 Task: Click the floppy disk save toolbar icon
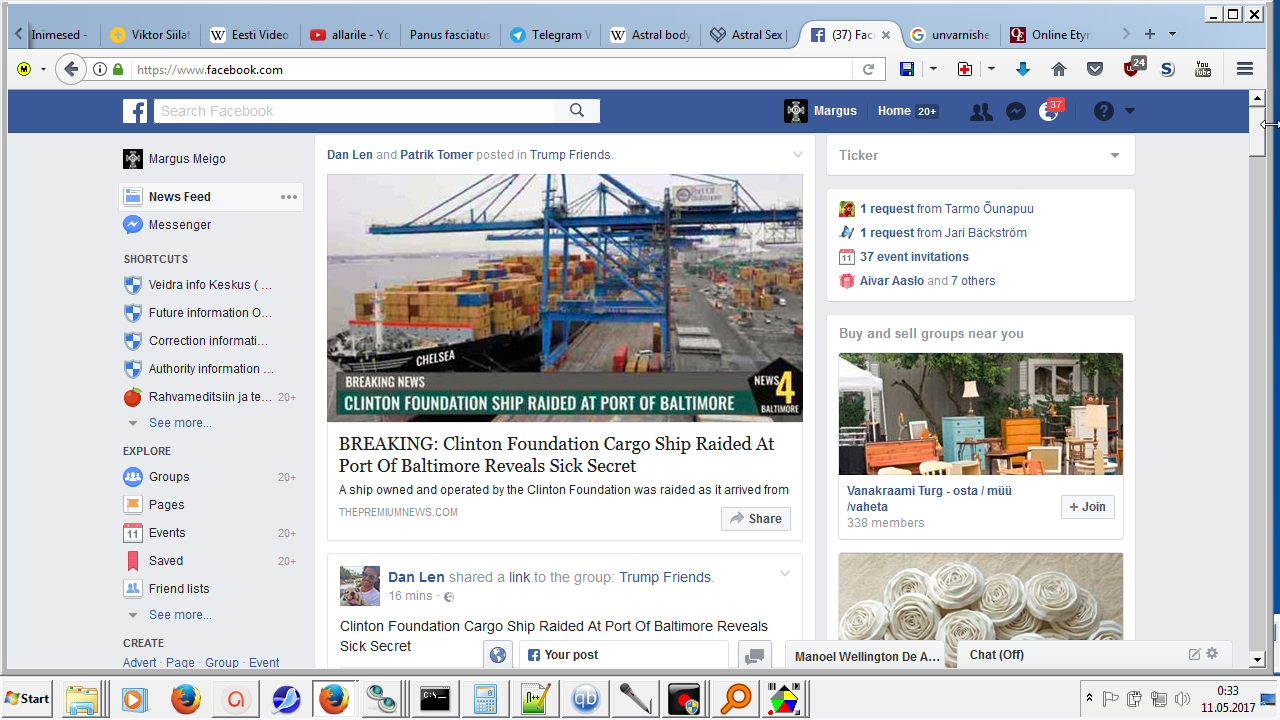click(x=907, y=69)
